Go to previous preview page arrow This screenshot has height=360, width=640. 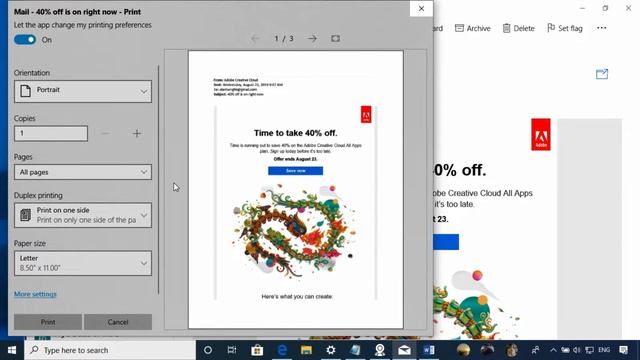(256, 38)
